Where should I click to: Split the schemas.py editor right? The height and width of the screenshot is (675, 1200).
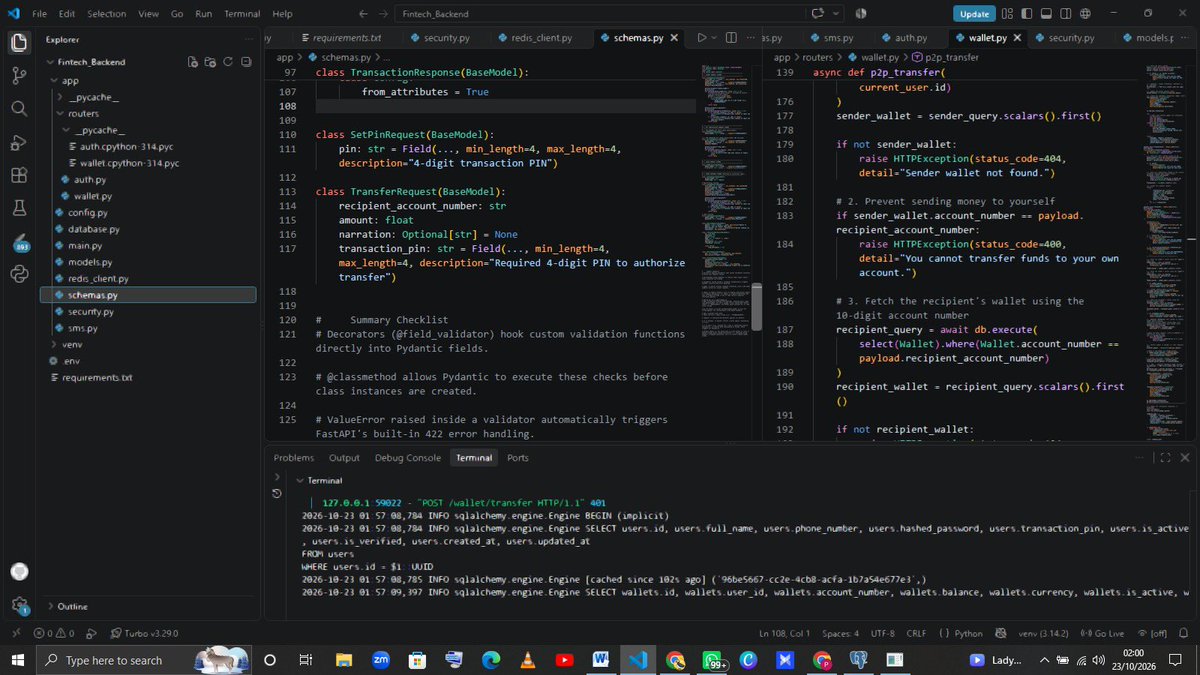coord(732,37)
